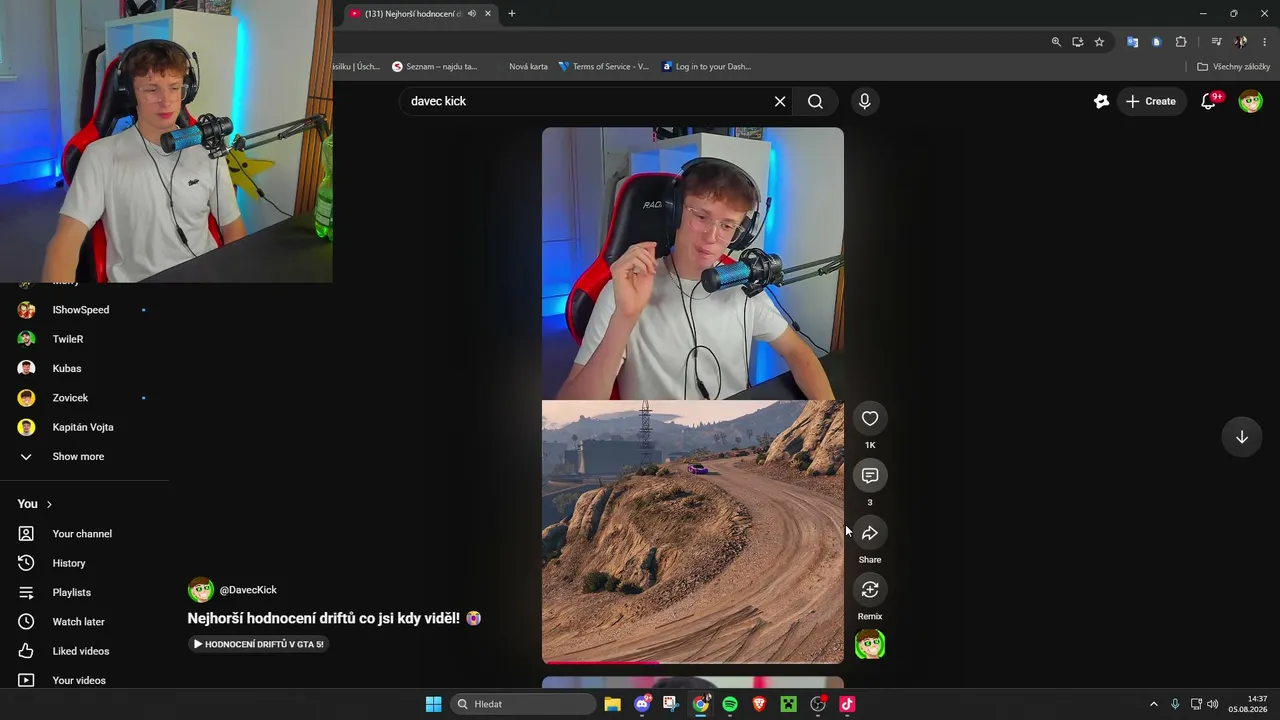Like the Short with the heart icon

click(870, 419)
